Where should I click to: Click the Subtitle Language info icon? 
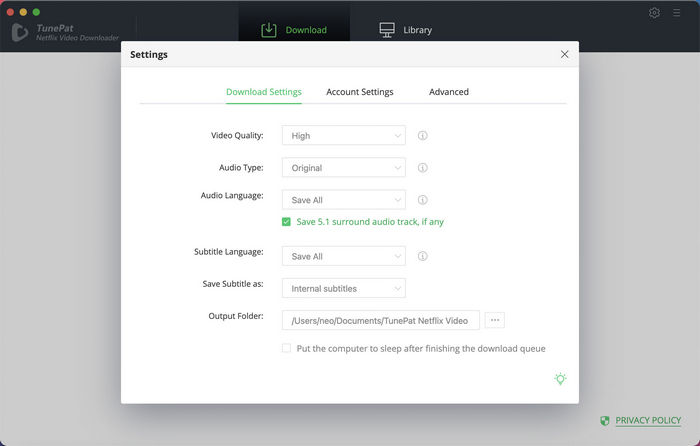tap(422, 256)
